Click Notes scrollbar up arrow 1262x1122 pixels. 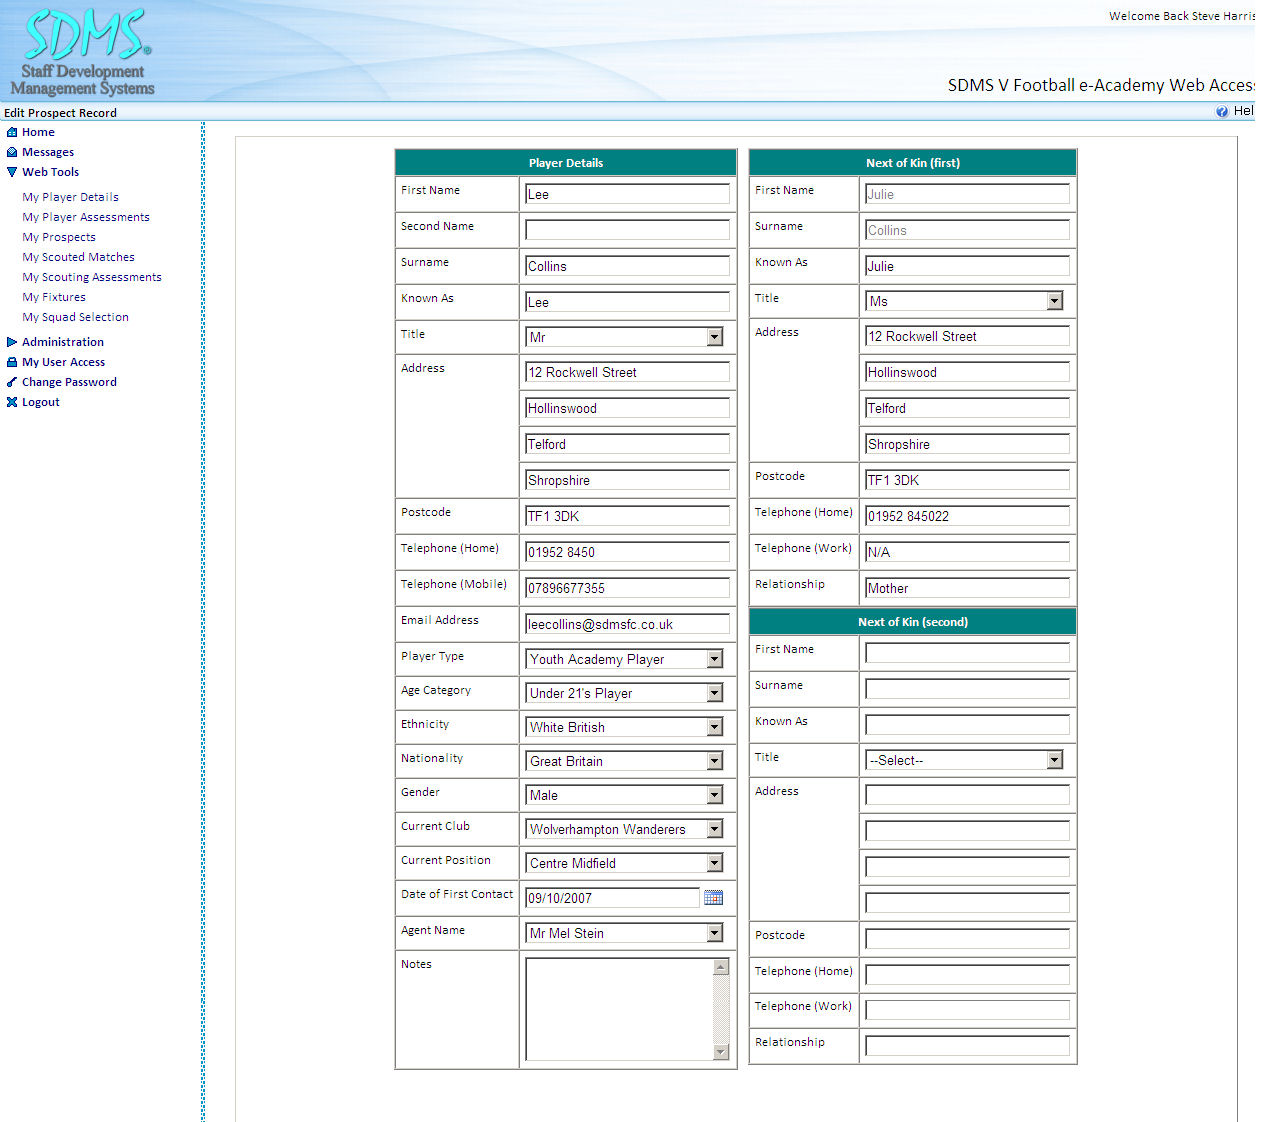(721, 966)
